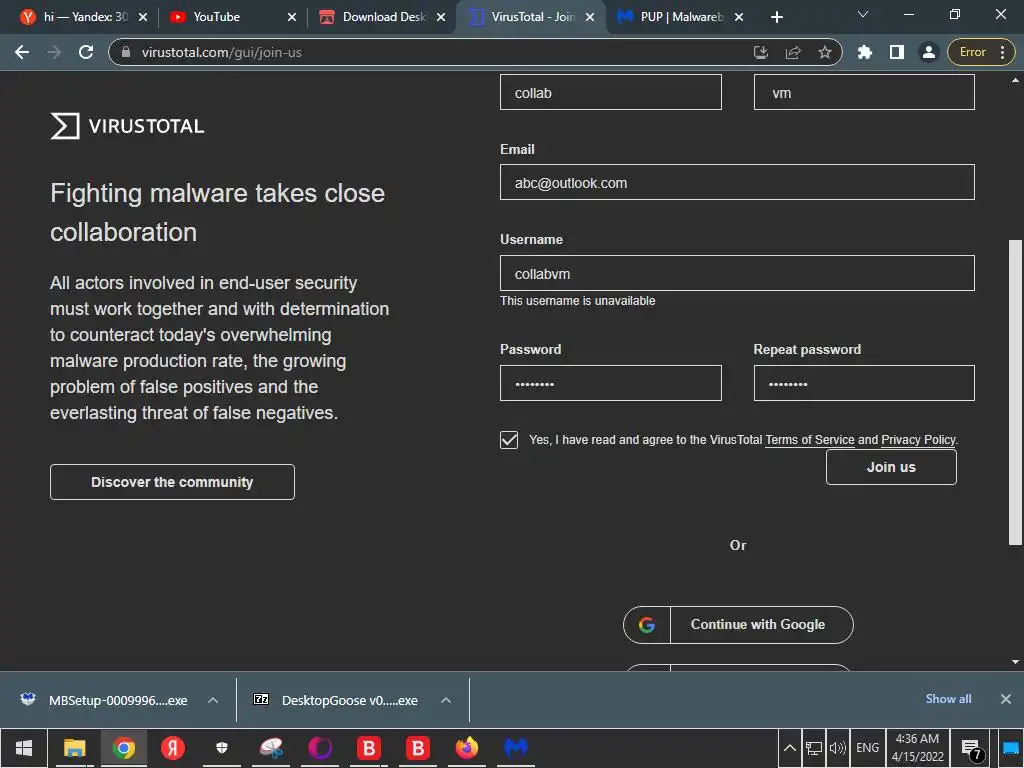Click the Repeat password field

coord(864,383)
